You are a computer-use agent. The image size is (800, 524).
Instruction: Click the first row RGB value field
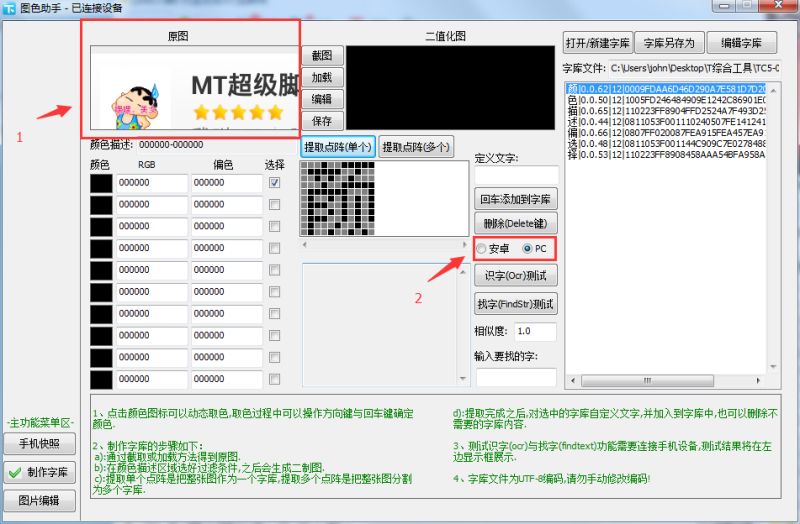152,183
